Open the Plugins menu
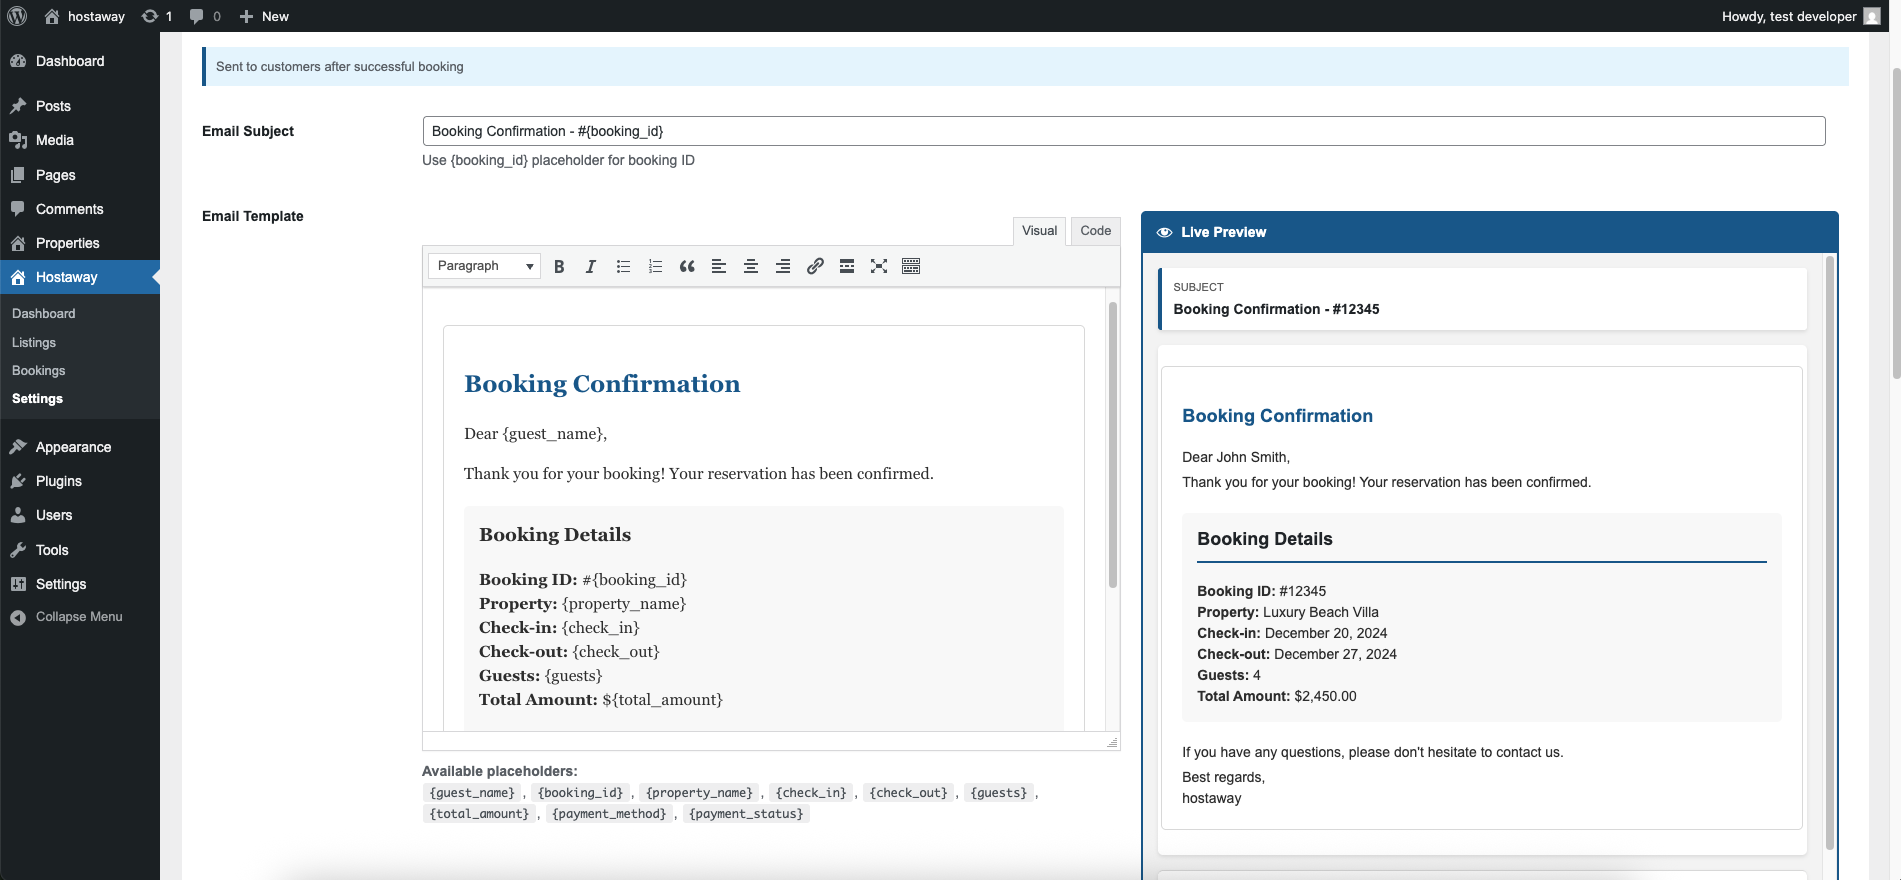Image resolution: width=1901 pixels, height=880 pixels. pyautogui.click(x=80, y=481)
